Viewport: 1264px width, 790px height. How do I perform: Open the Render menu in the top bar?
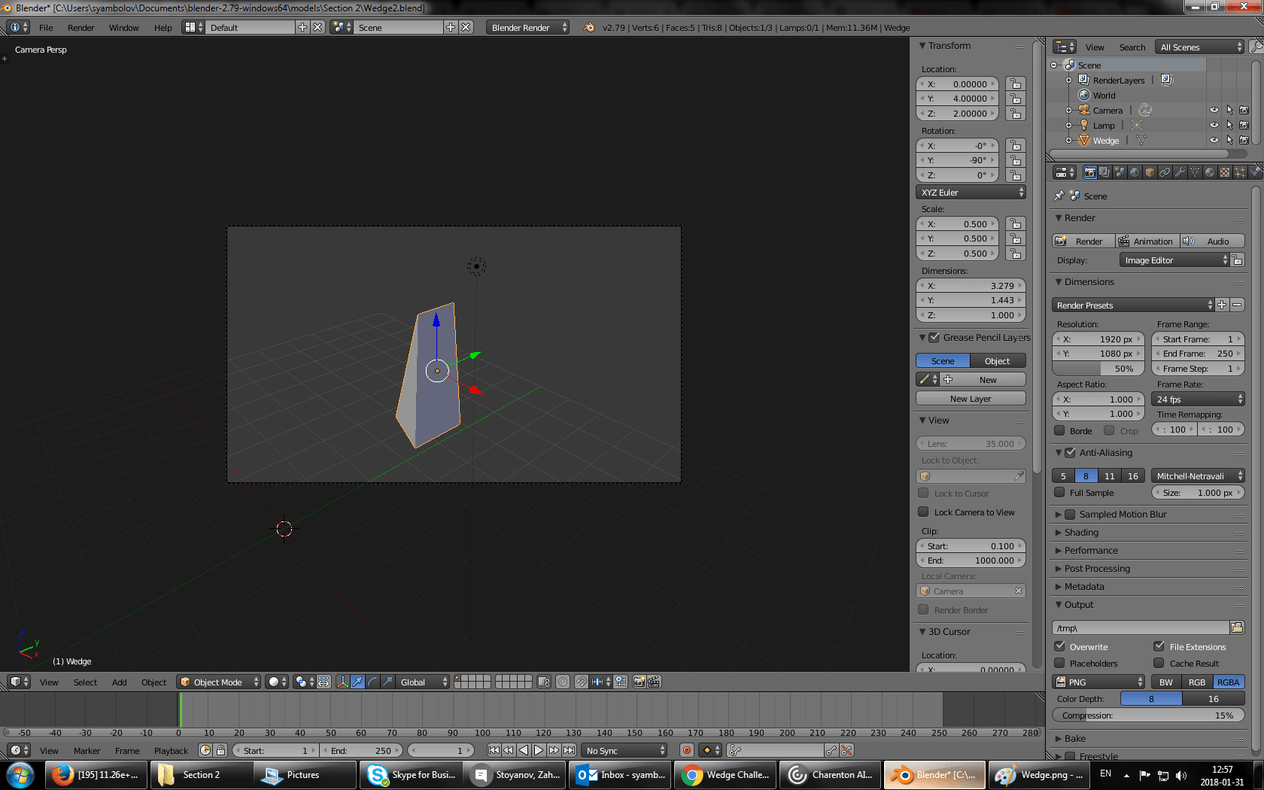click(80, 27)
